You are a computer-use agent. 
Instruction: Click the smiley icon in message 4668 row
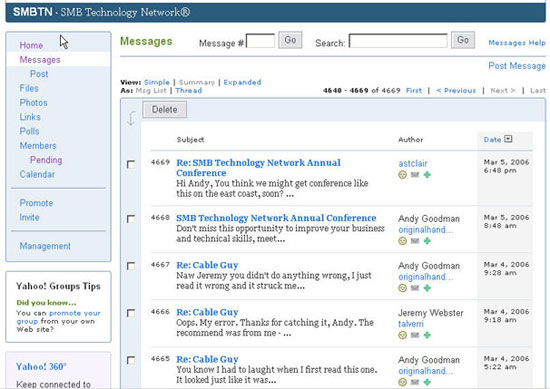click(x=402, y=241)
